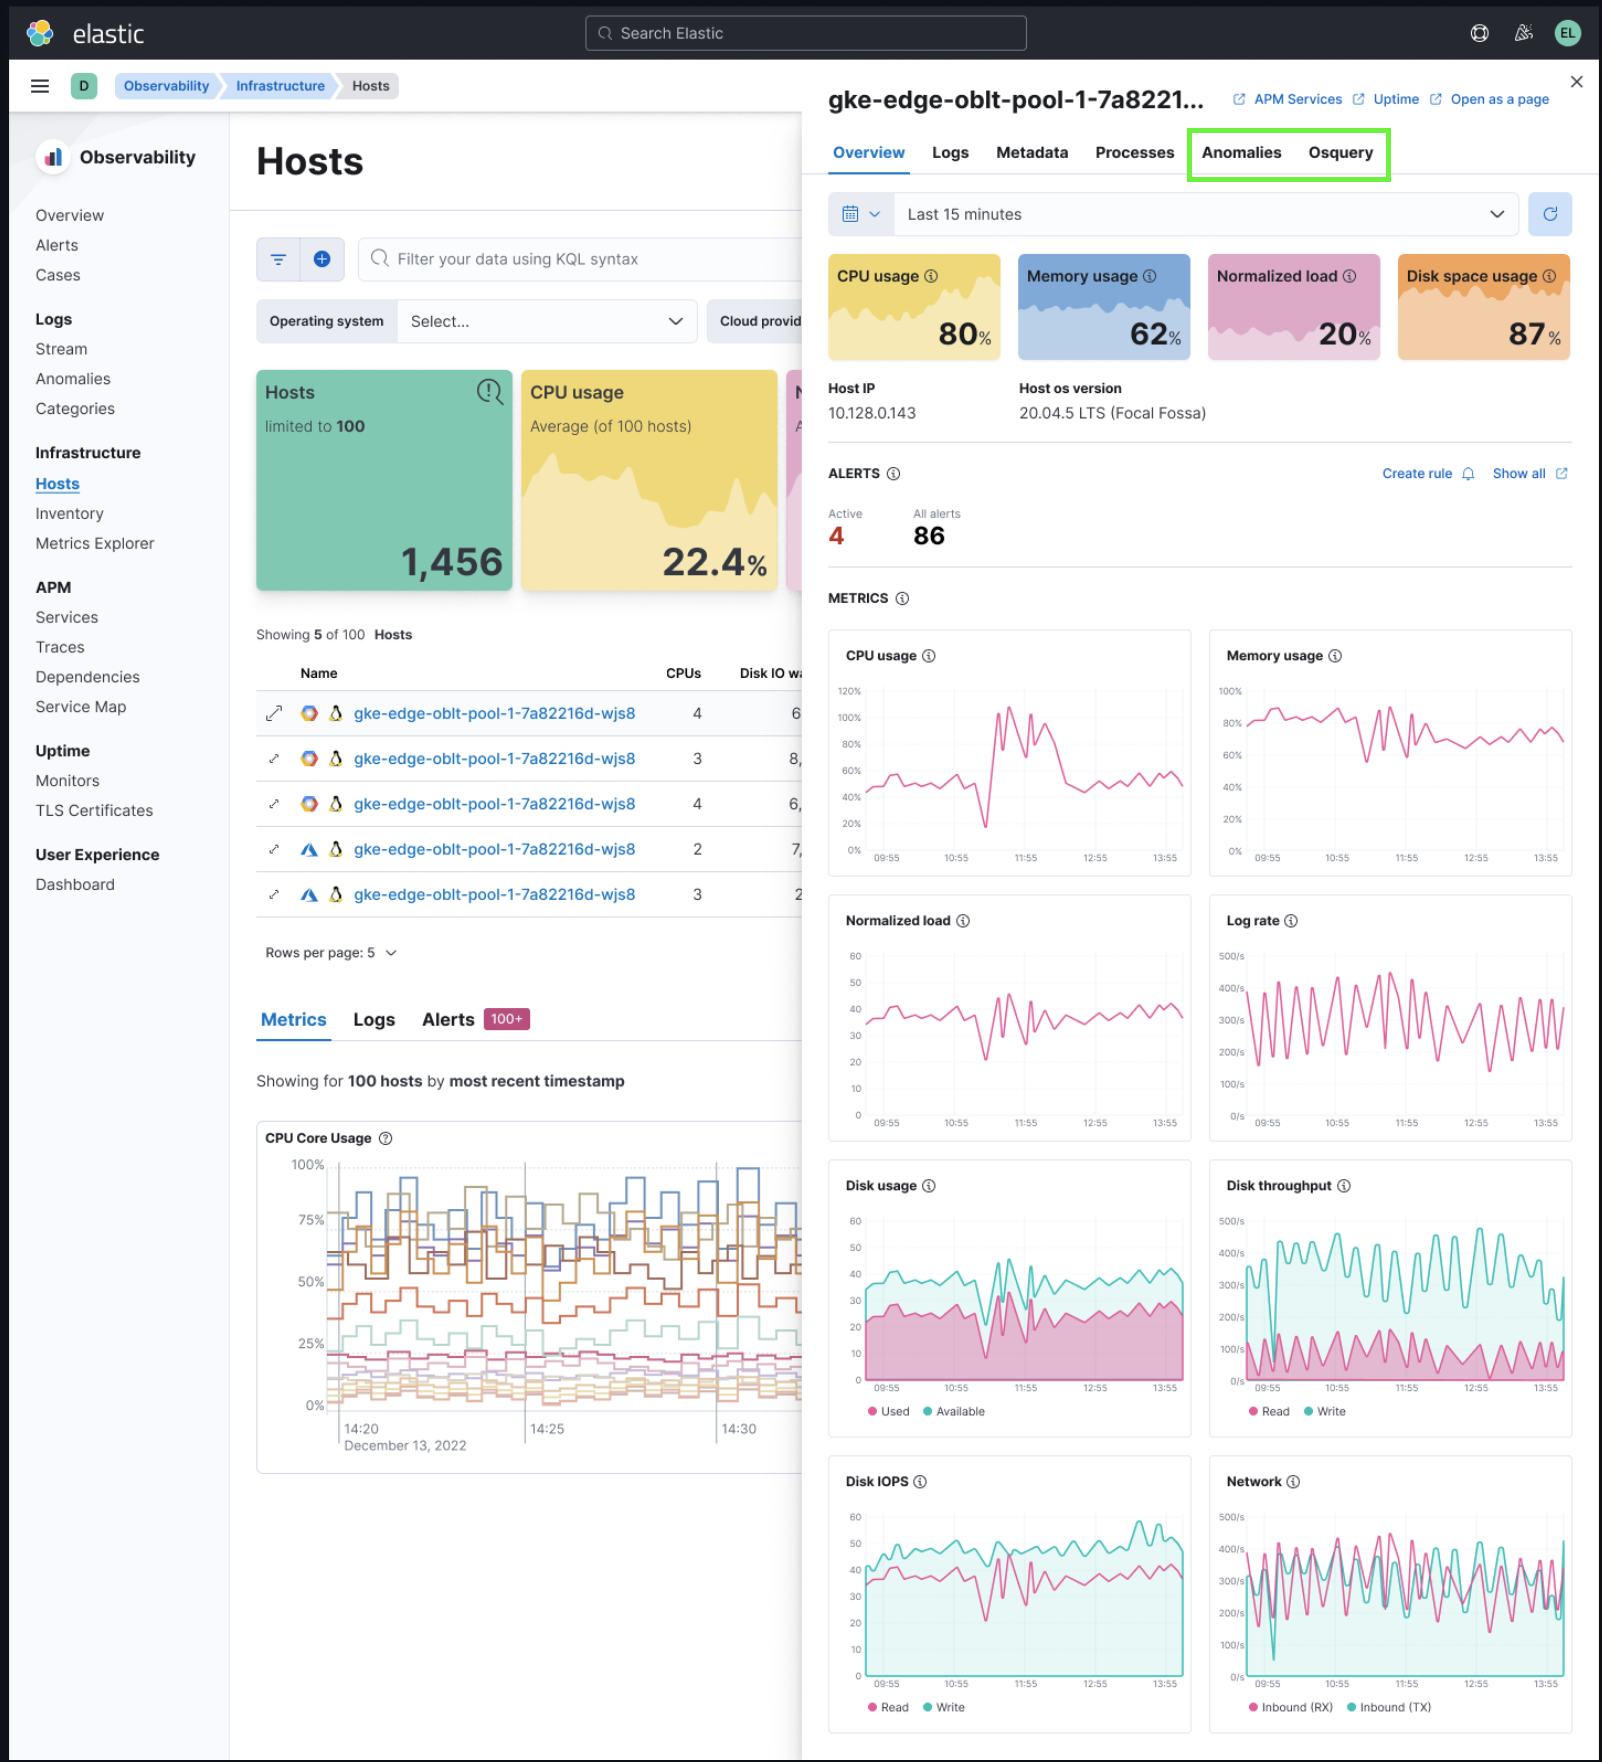The width and height of the screenshot is (1602, 1762).
Task: Click the Observability bar-chart icon in the sidebar
Action: [x=53, y=157]
